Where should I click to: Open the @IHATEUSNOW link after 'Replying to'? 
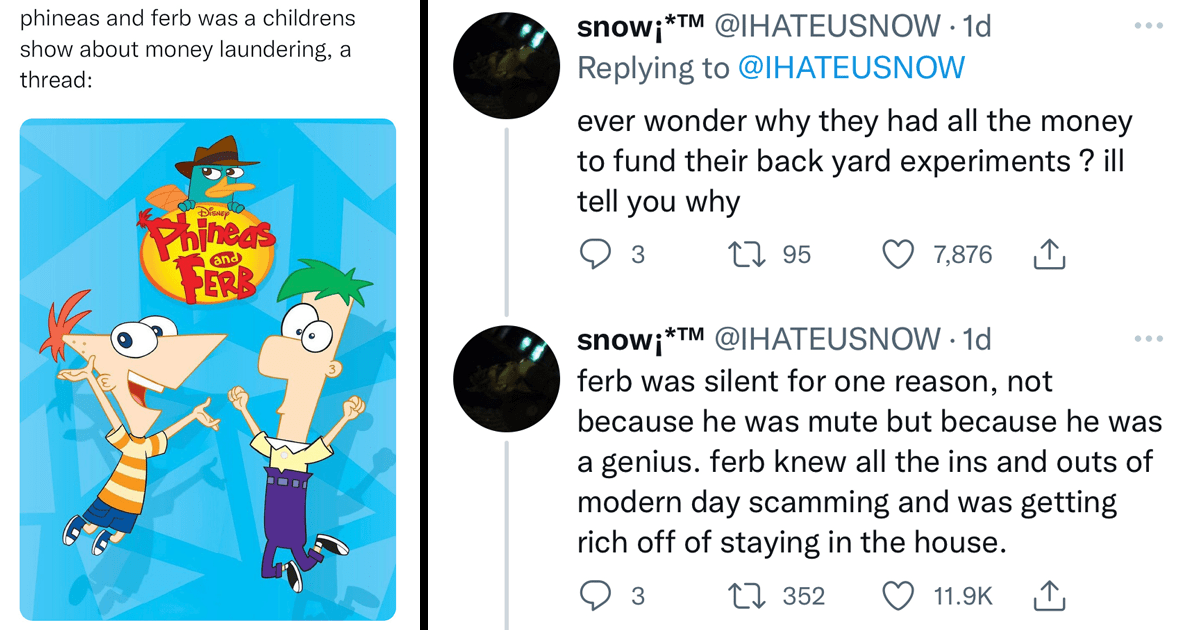[x=850, y=68]
